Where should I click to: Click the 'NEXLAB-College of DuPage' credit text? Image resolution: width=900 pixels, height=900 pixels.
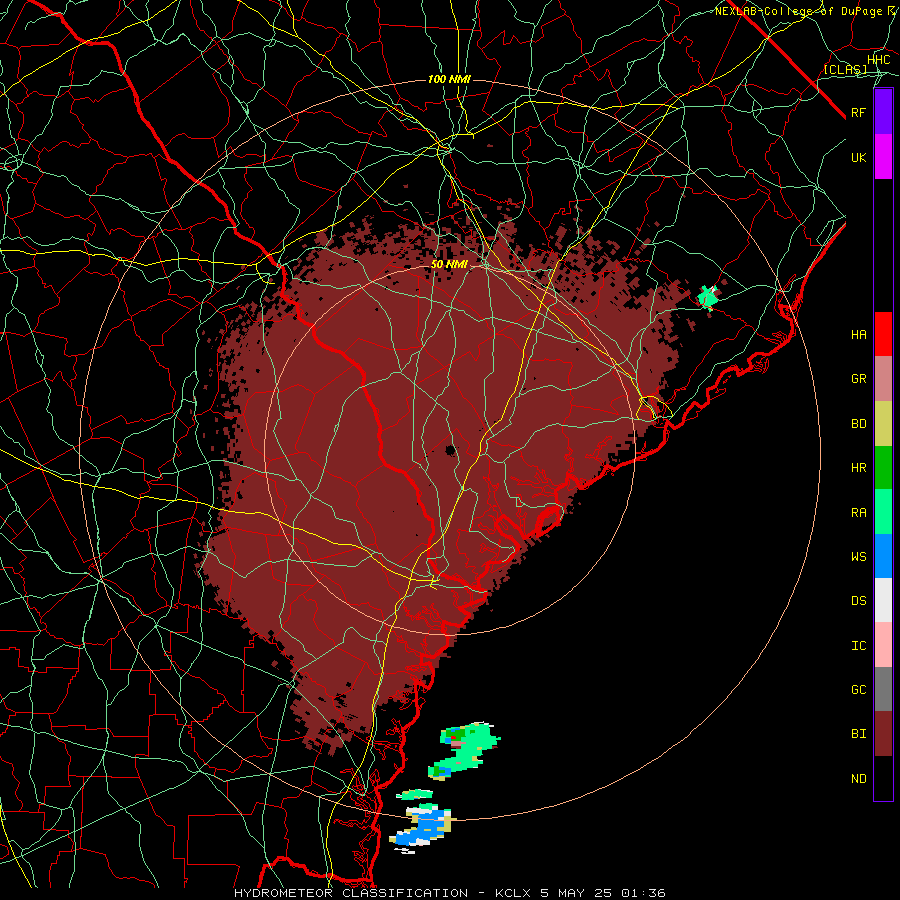coord(798,11)
